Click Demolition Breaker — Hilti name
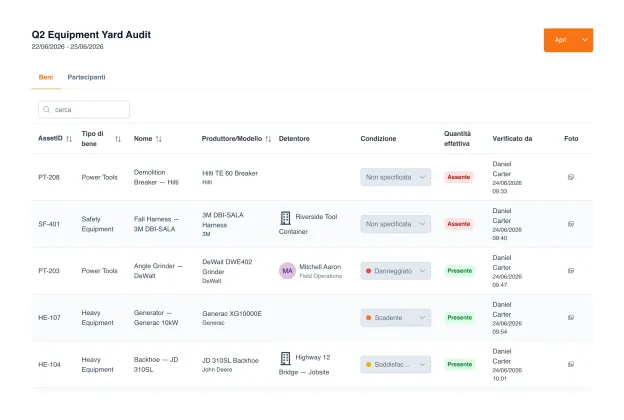This screenshot has width=624, height=420. click(156, 177)
